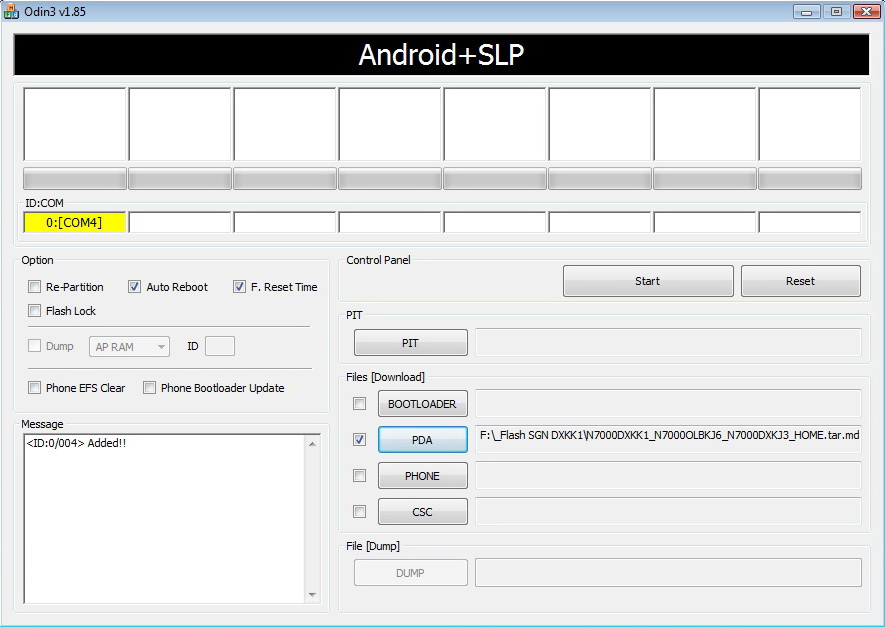Check the box beside PHONE button
The width and height of the screenshot is (885, 627).
(359, 475)
